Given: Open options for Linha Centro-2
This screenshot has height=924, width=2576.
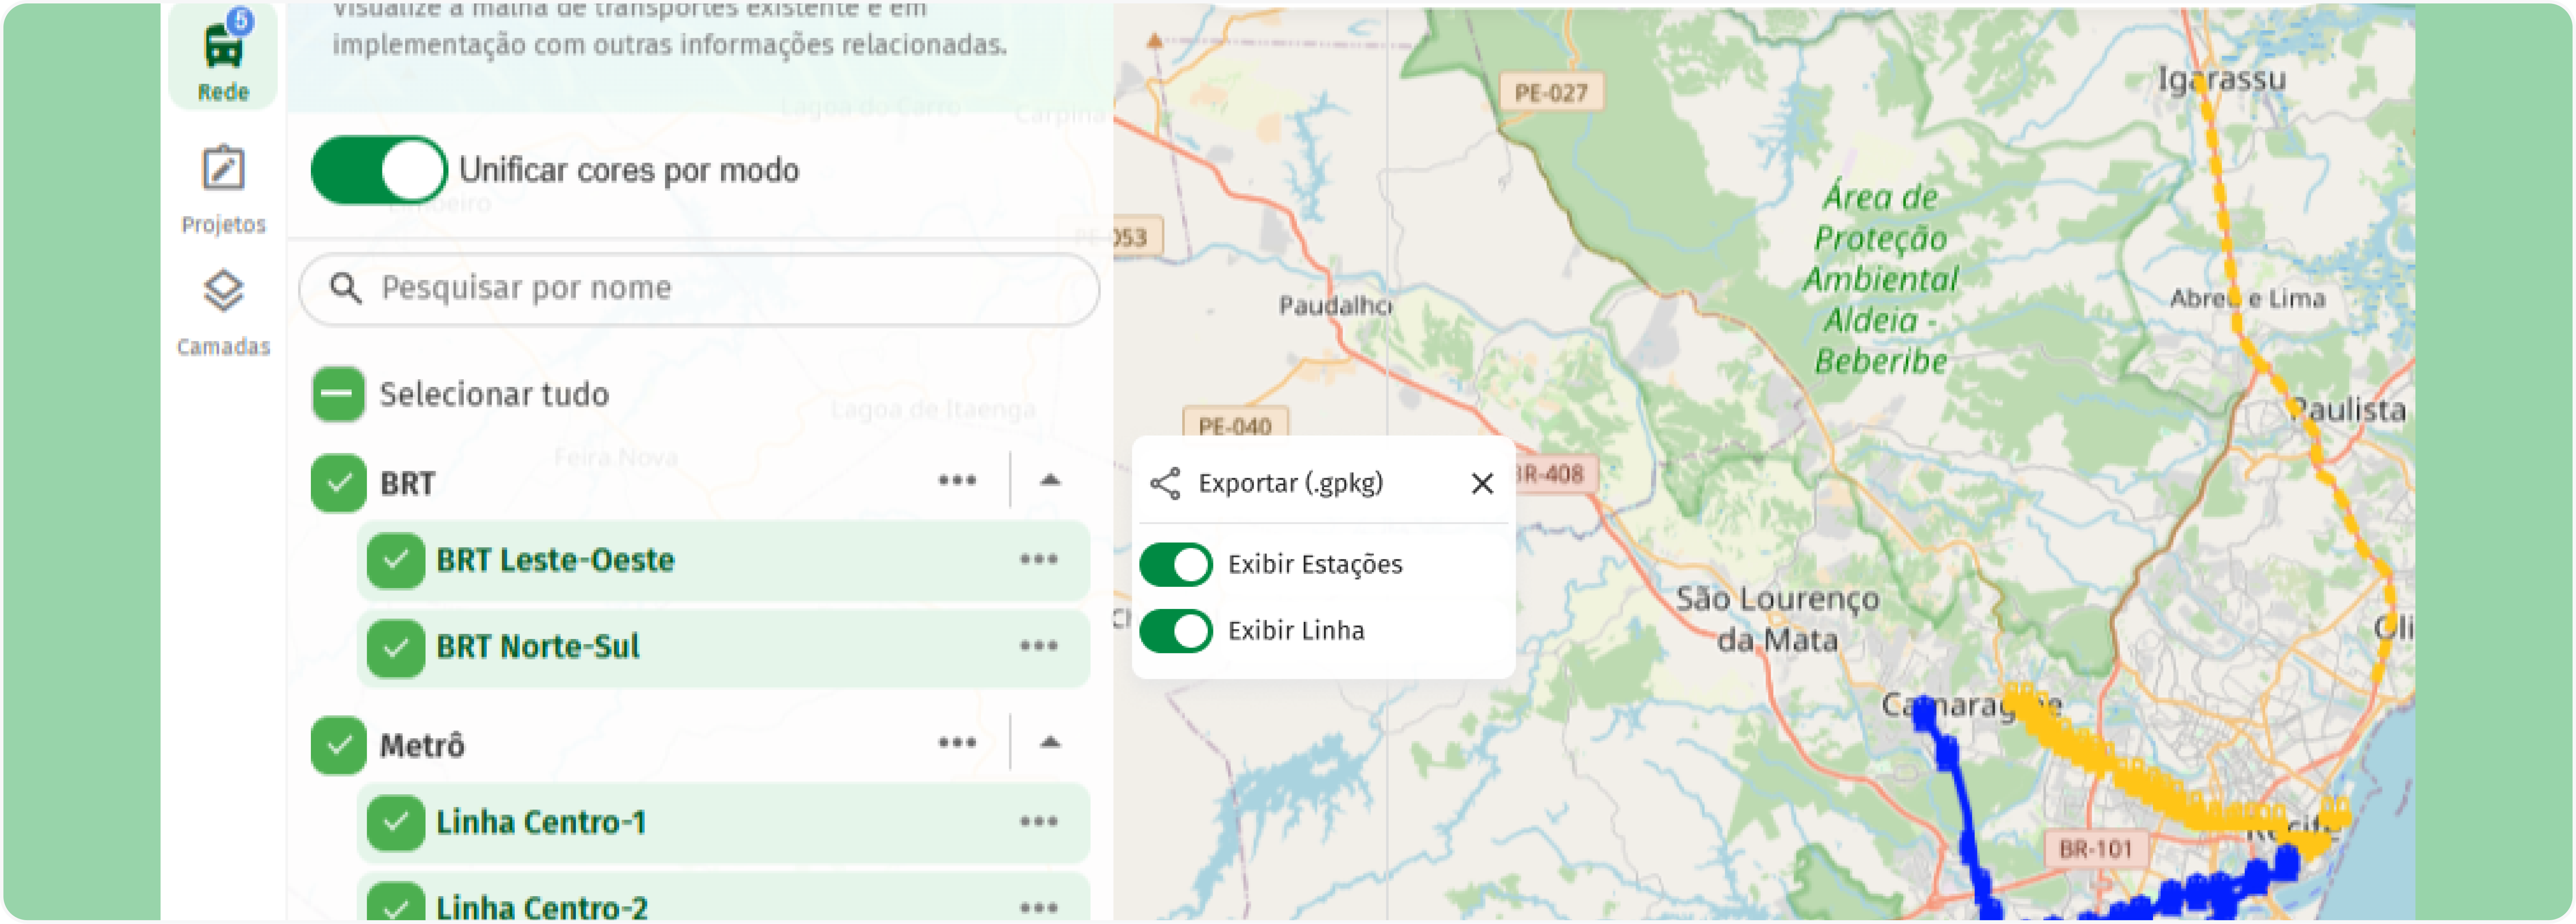Looking at the screenshot, I should pyautogui.click(x=1039, y=908).
